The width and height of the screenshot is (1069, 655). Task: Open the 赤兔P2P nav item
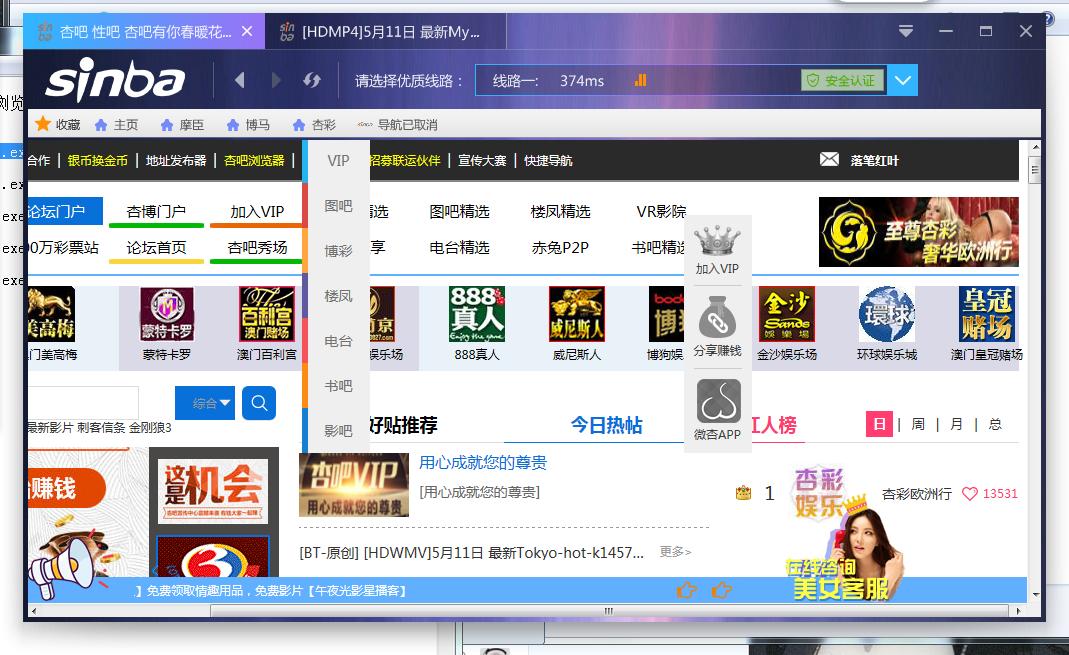560,247
